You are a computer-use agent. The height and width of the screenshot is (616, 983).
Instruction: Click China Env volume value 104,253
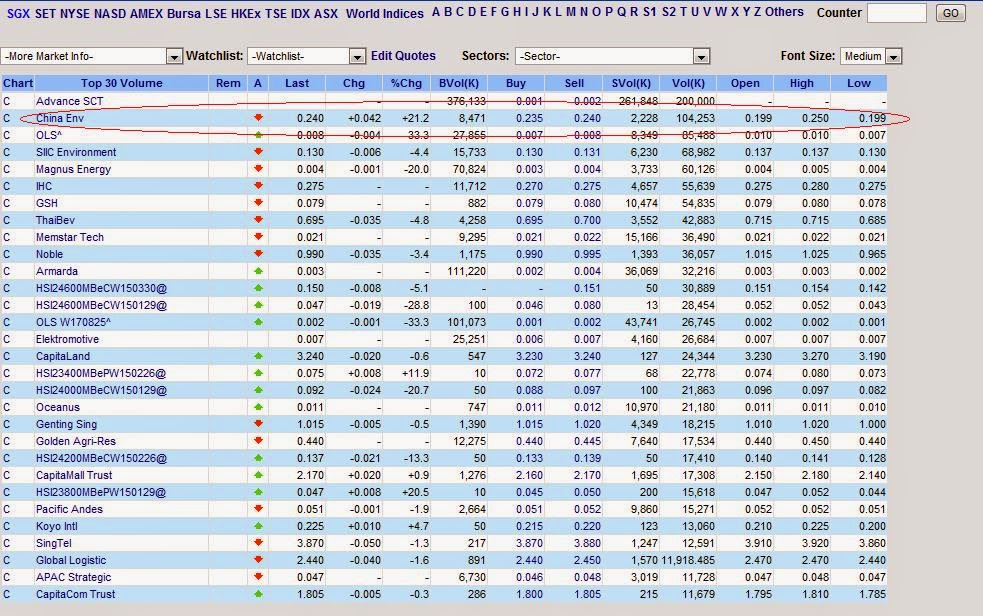coord(693,118)
